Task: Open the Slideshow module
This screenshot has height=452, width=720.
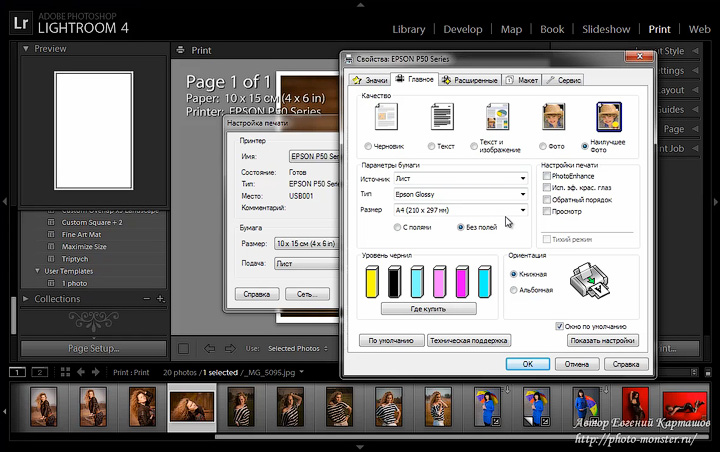Action: click(606, 29)
